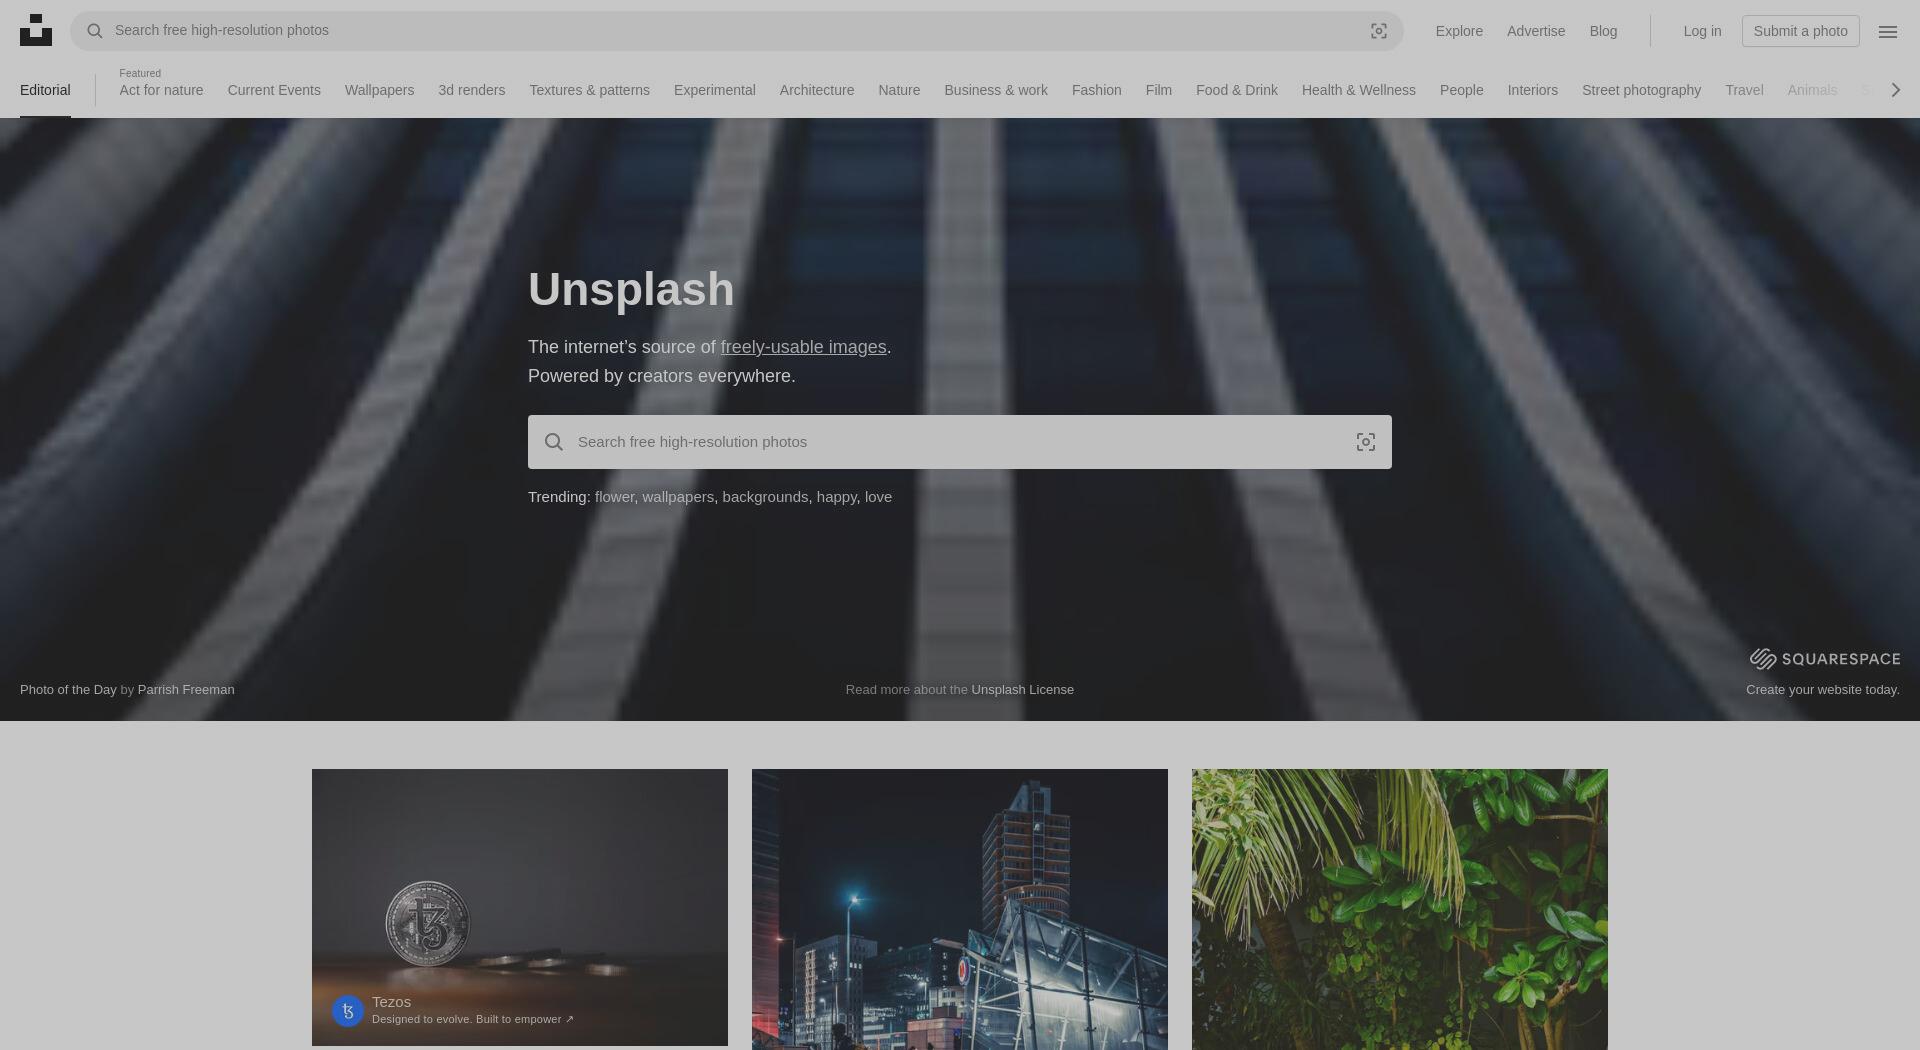Open visual search in top search bar
The width and height of the screenshot is (1920, 1050).
1379,31
